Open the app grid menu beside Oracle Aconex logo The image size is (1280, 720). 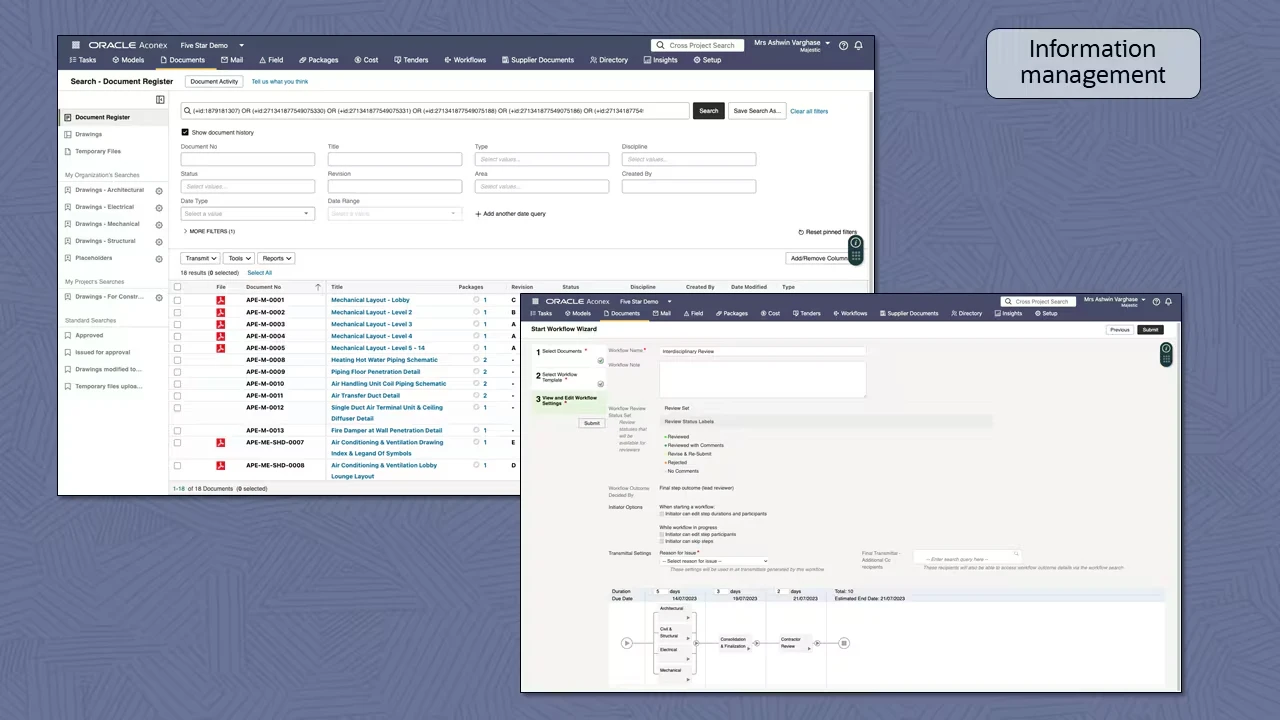click(x=75, y=45)
